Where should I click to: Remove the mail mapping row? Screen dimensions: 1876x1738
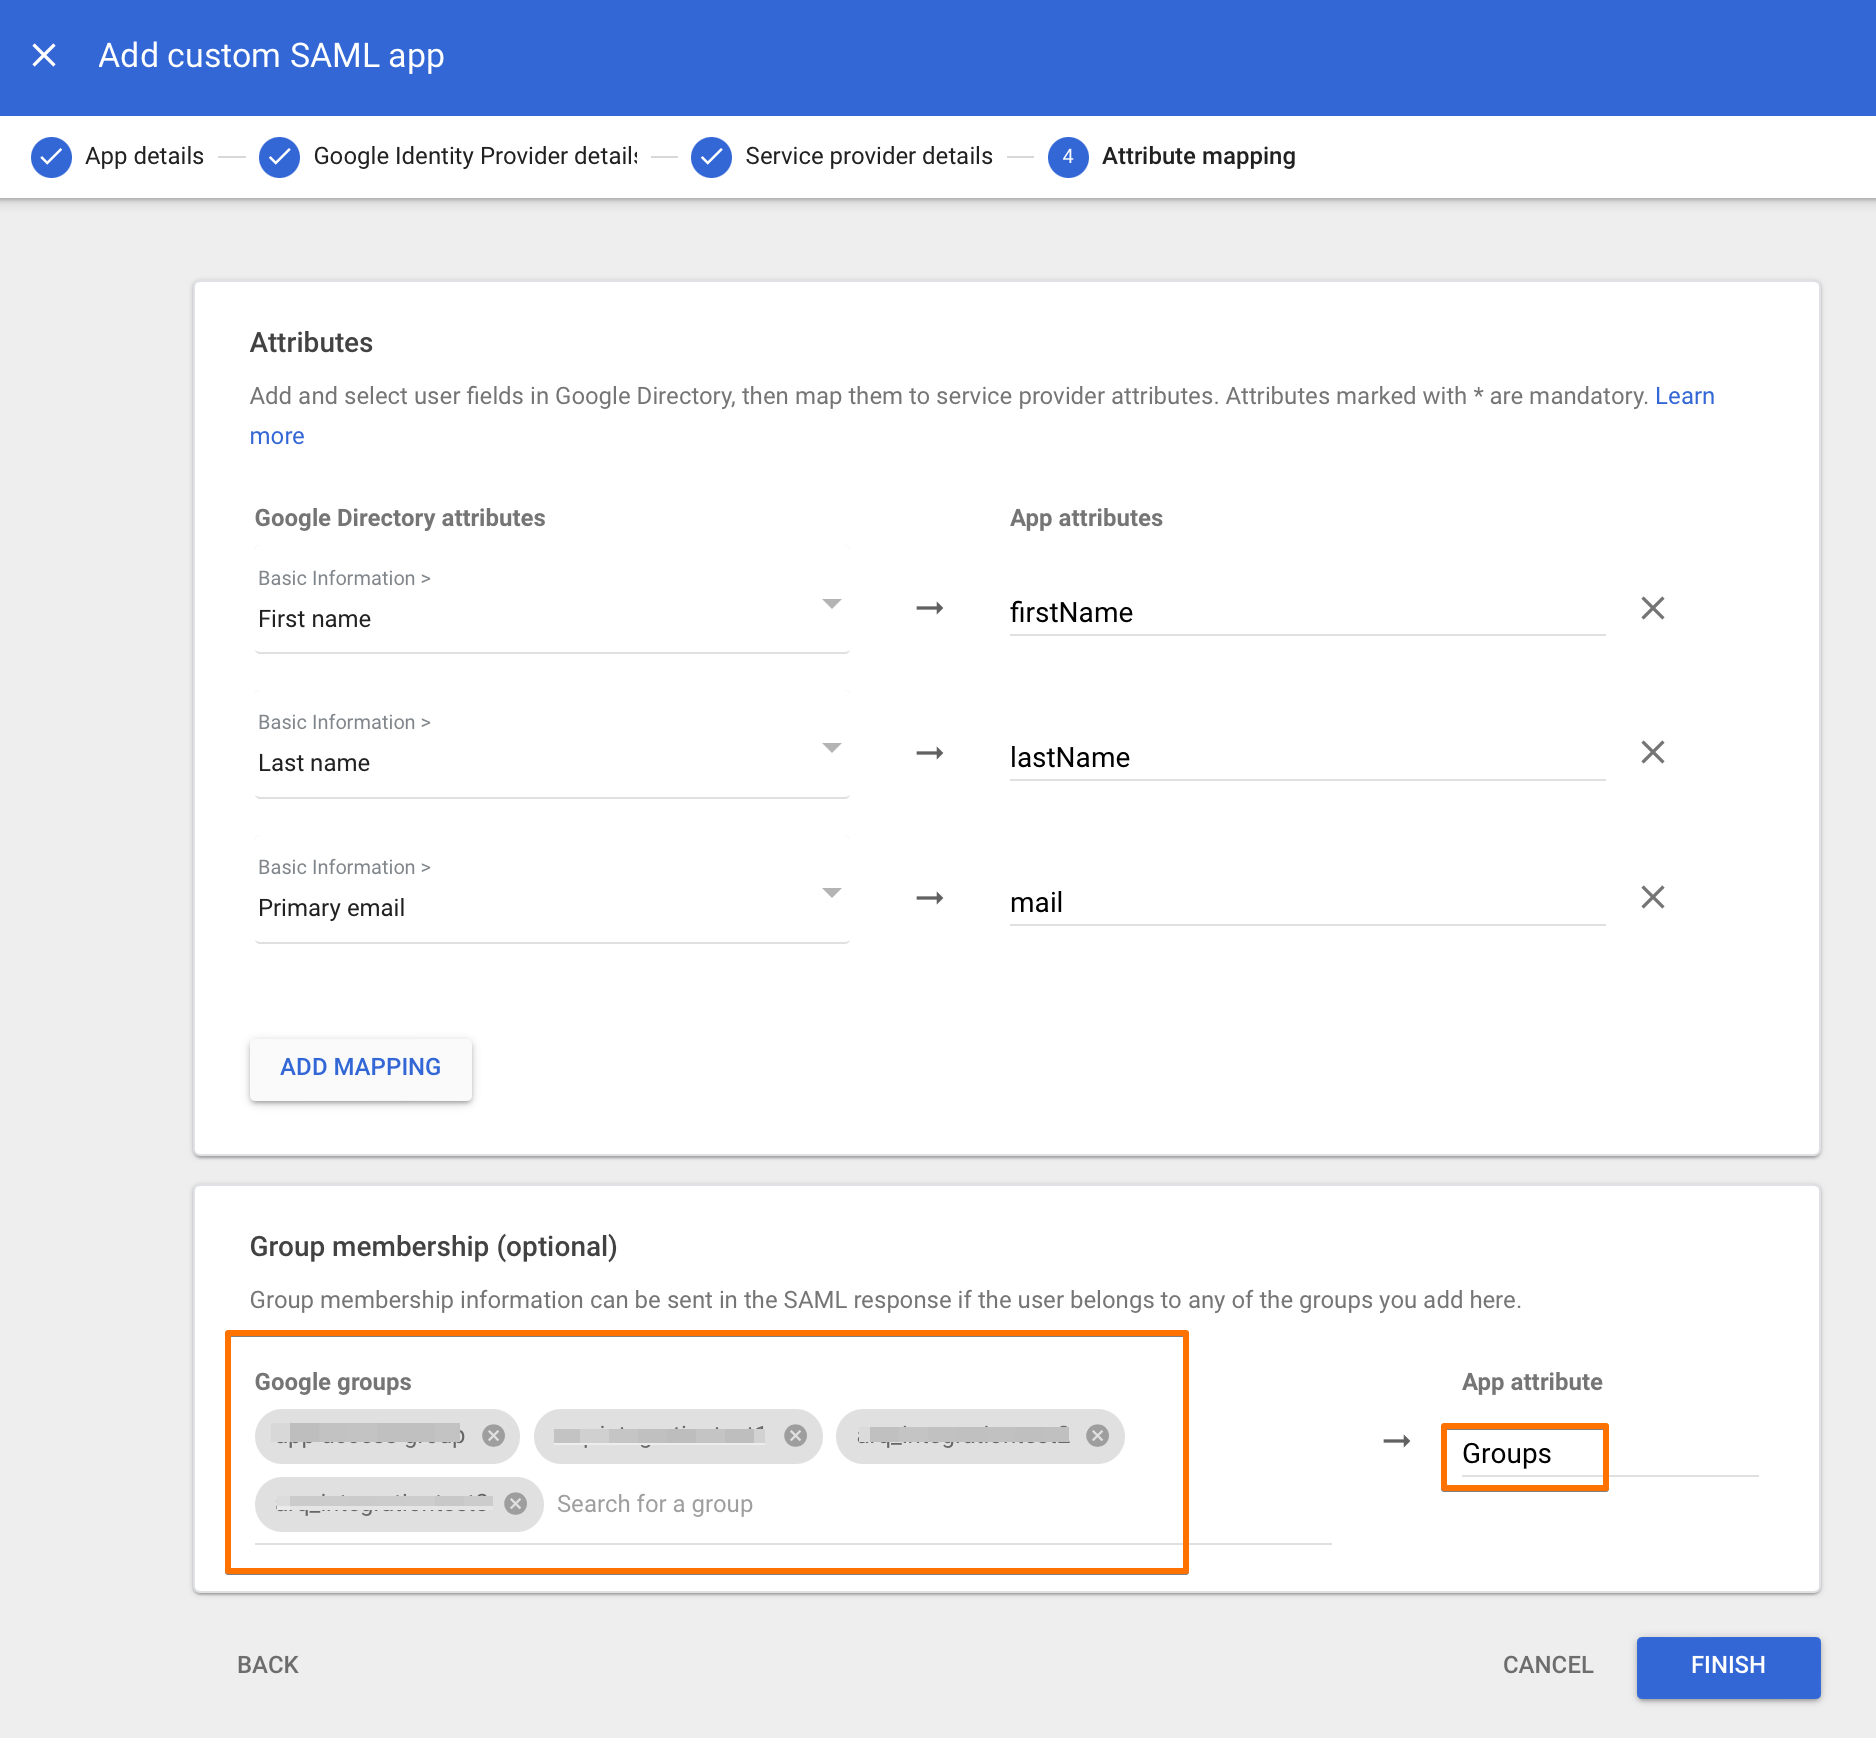(x=1653, y=897)
